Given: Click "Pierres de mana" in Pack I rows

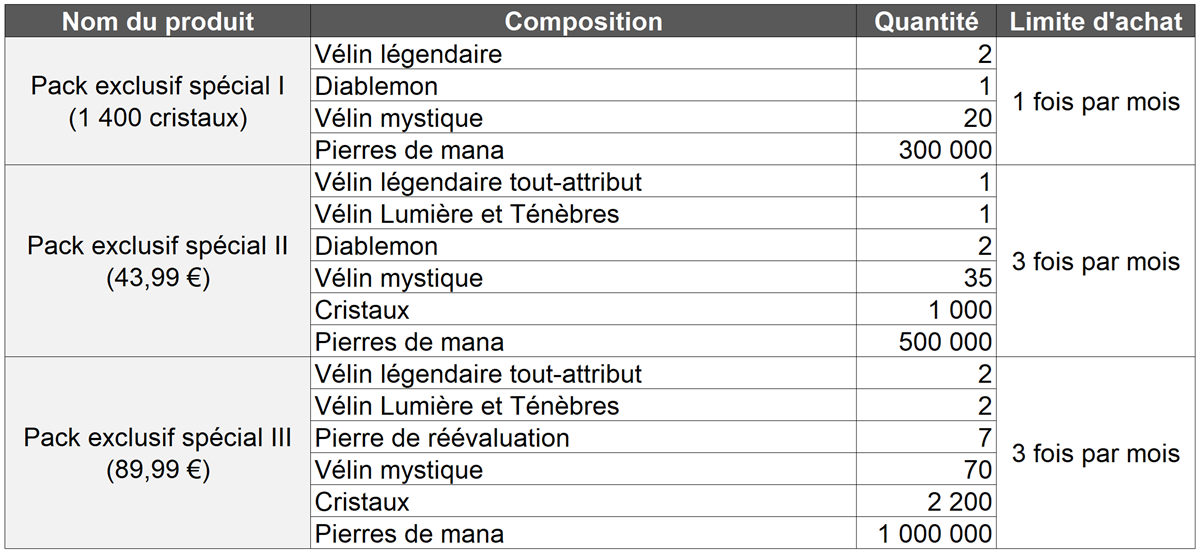Looking at the screenshot, I should point(409,150).
